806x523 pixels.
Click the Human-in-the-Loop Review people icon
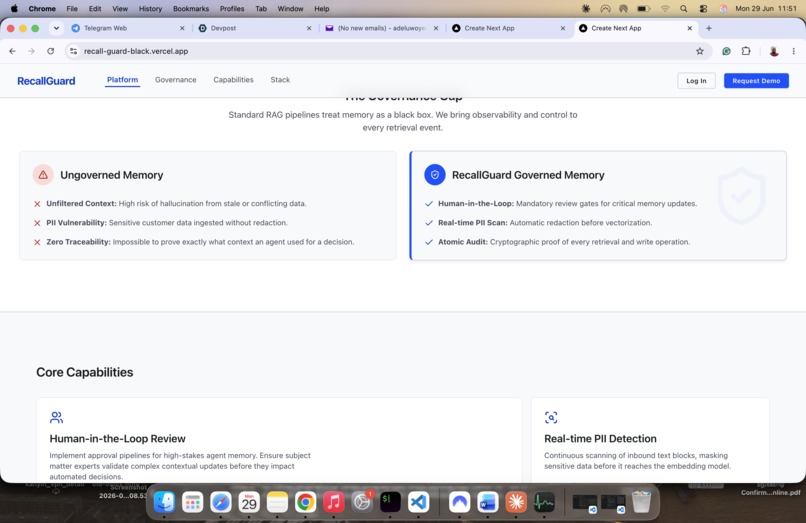[57, 417]
